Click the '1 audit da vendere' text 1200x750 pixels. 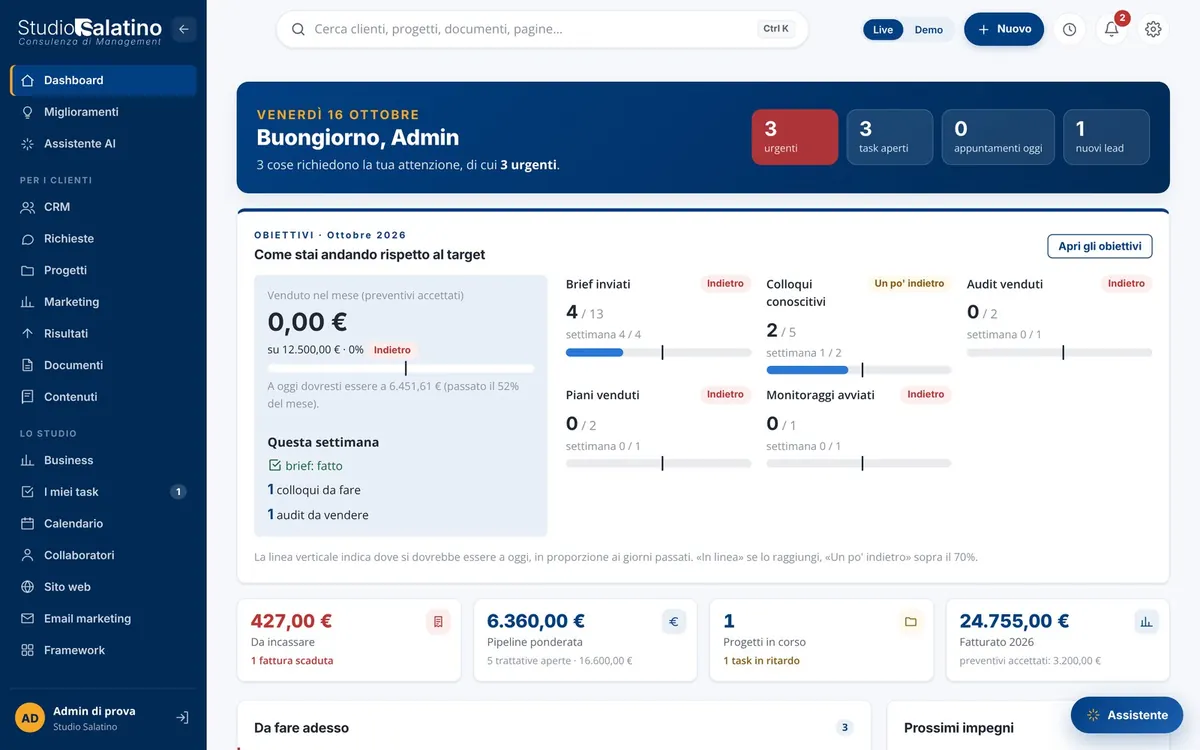(318, 515)
